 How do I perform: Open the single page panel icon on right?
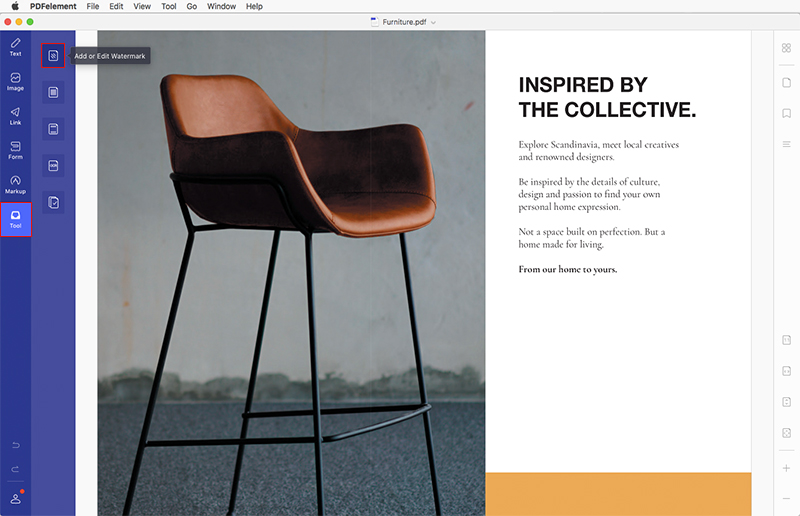786,82
